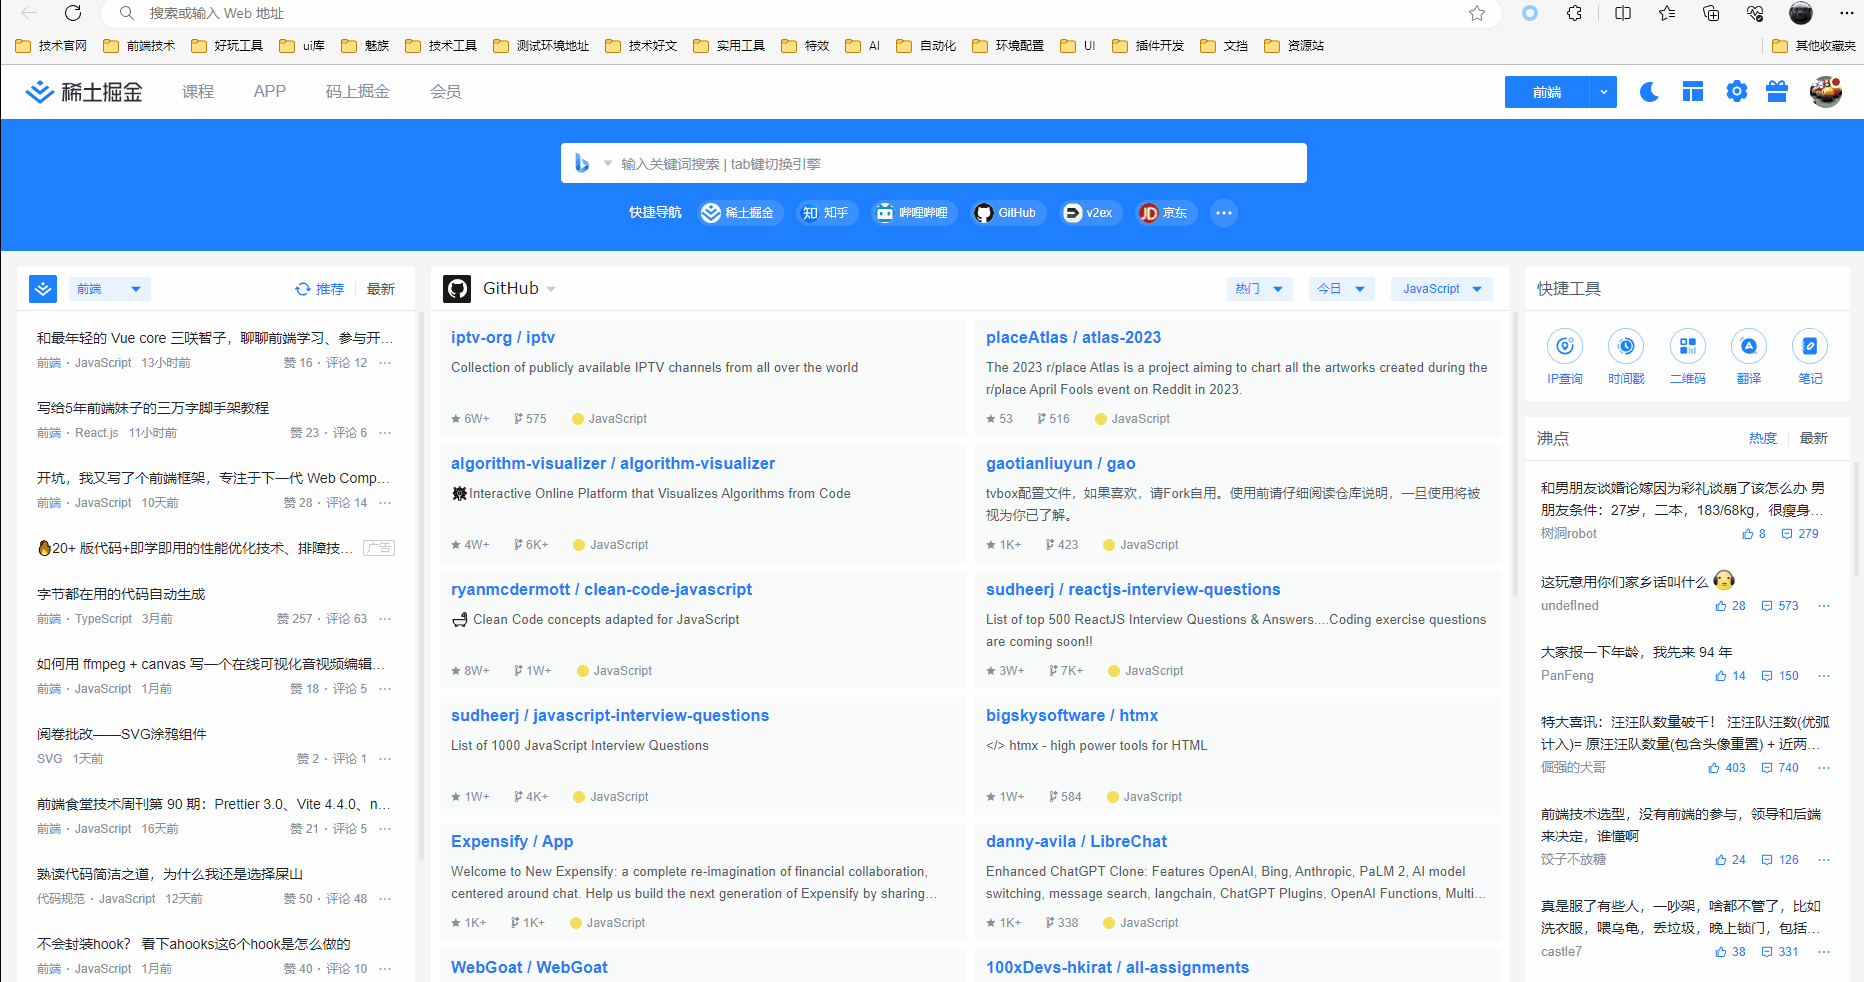Open GitHub quick navigation shortcut
Viewport: 1864px width, 982px height.
pos(1008,213)
